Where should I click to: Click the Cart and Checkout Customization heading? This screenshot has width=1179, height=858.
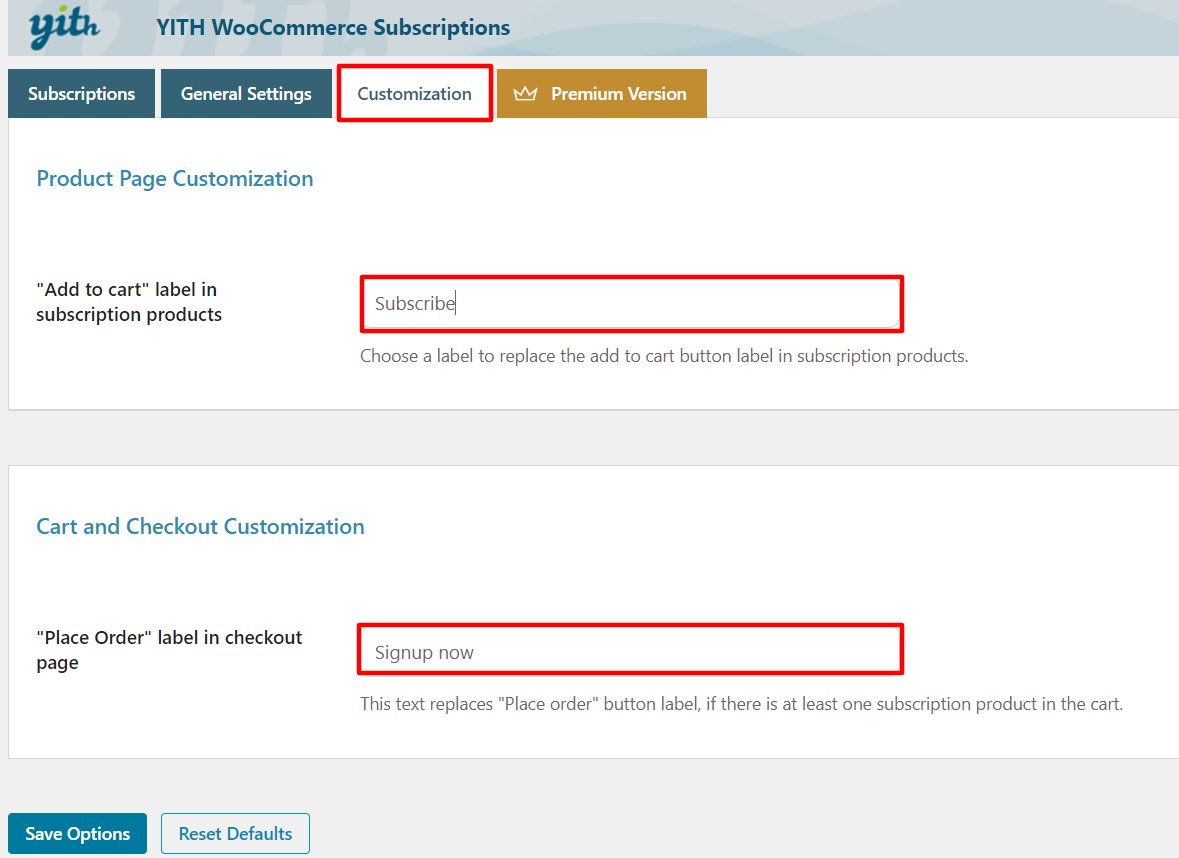pos(200,526)
